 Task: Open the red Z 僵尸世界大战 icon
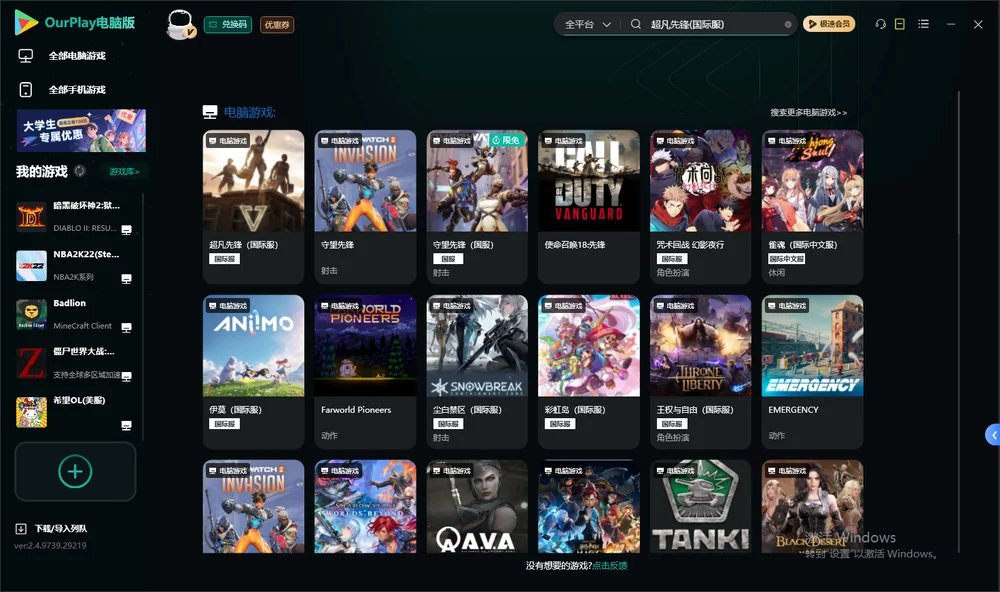[x=31, y=364]
